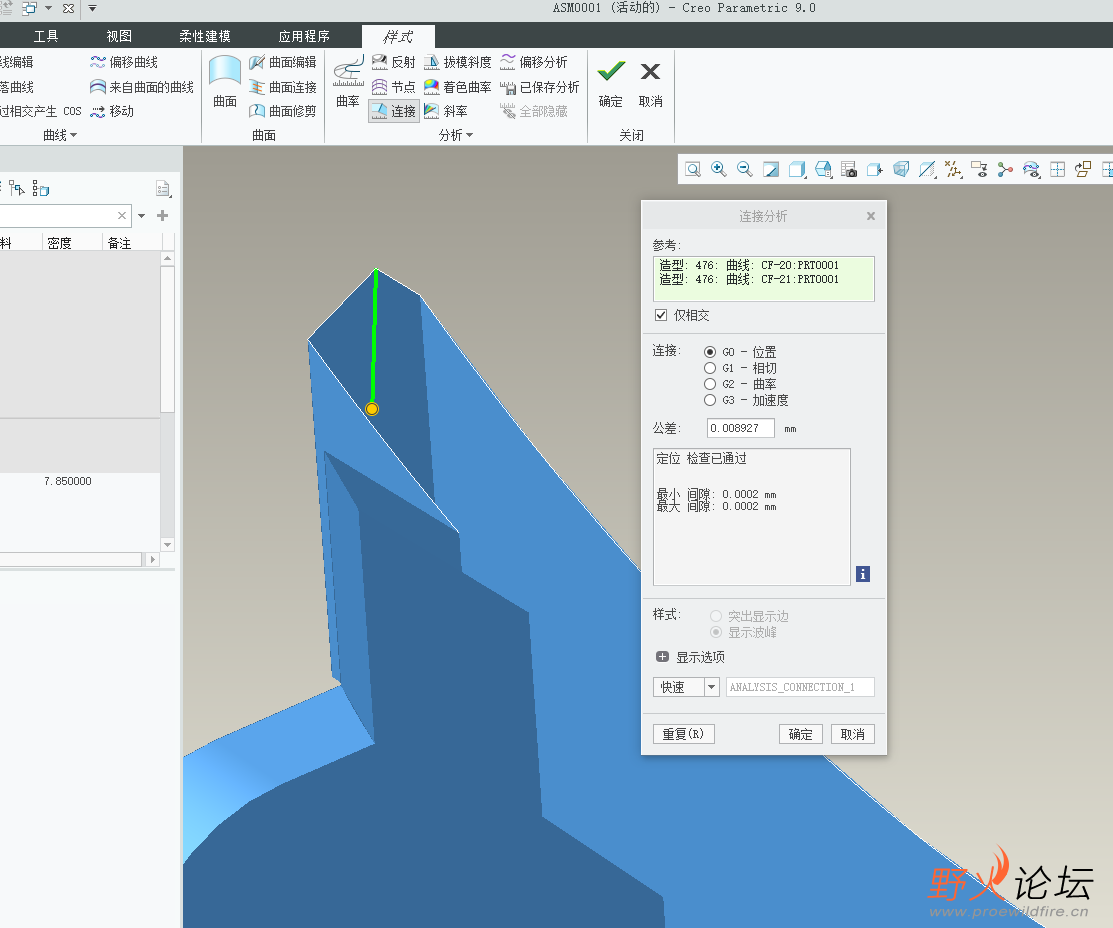Image resolution: width=1113 pixels, height=928 pixels.
Task: Expand the 分析 group dropdown
Action: [456, 135]
